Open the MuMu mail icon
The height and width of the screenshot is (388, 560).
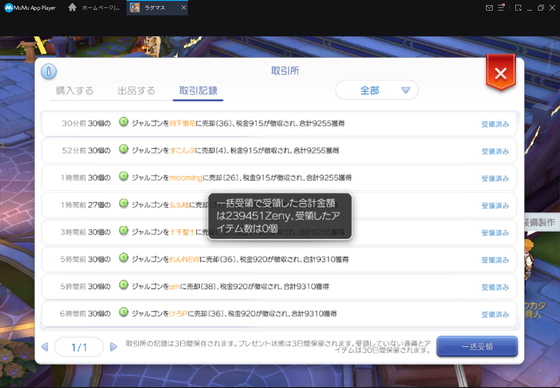(489, 8)
